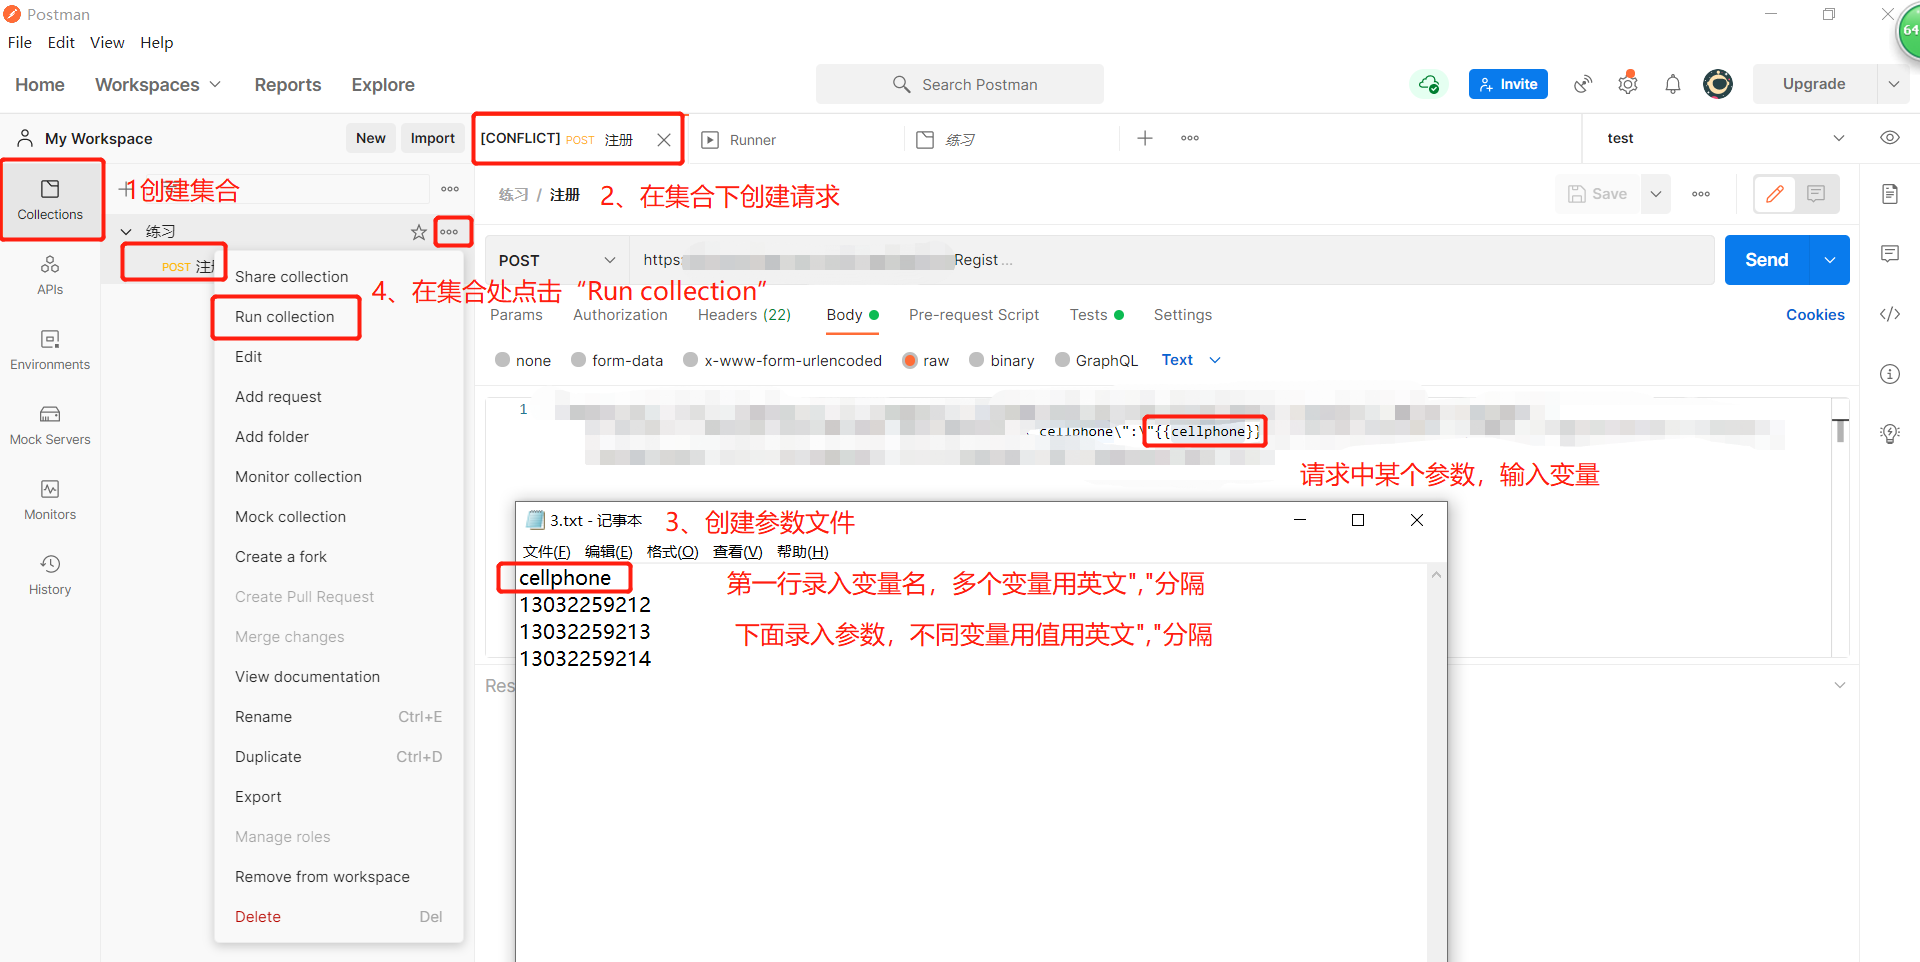This screenshot has width=1920, height=962.
Task: Open the request info icon
Action: click(x=1890, y=374)
